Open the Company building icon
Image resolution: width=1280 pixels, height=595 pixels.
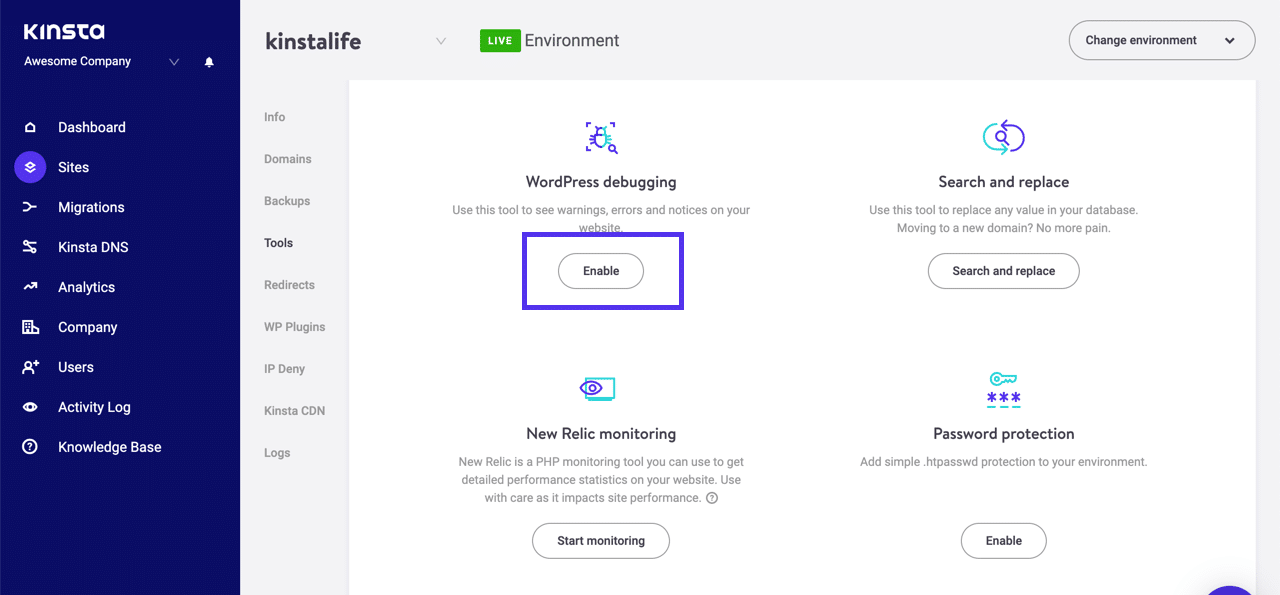pos(32,327)
